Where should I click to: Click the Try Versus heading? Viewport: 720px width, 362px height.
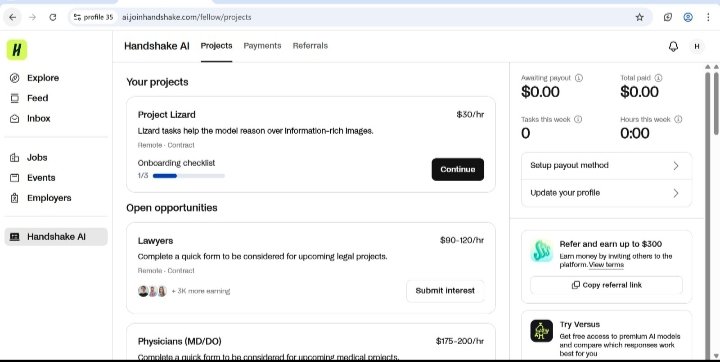tap(579, 324)
